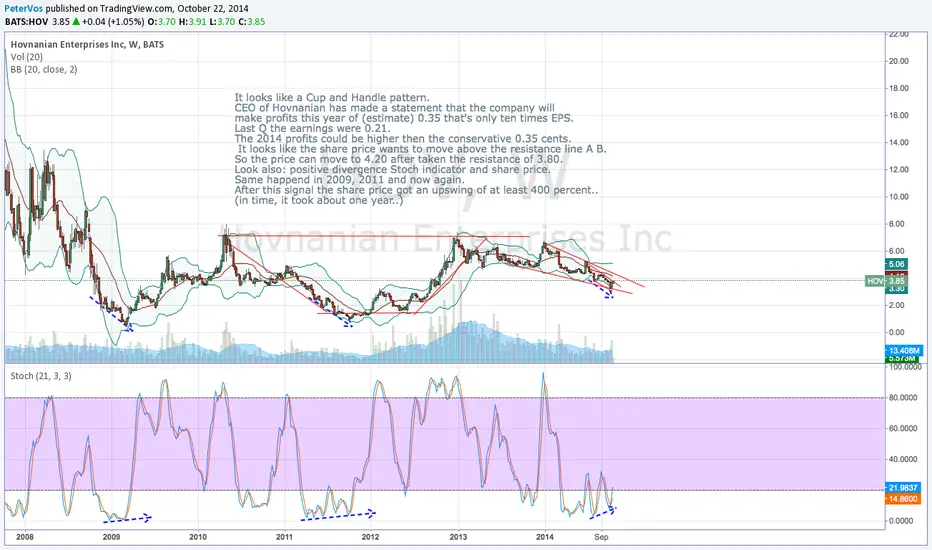The width and height of the screenshot is (932, 550).
Task: Click the HOV 3.85 current price tag
Action: (x=886, y=281)
